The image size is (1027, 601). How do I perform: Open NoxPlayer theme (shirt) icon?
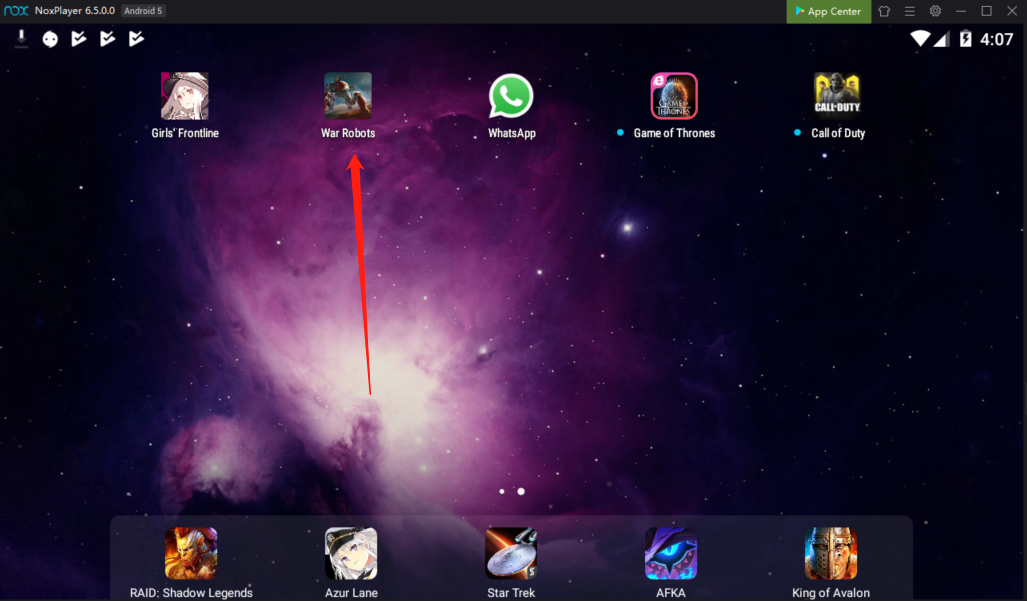884,11
